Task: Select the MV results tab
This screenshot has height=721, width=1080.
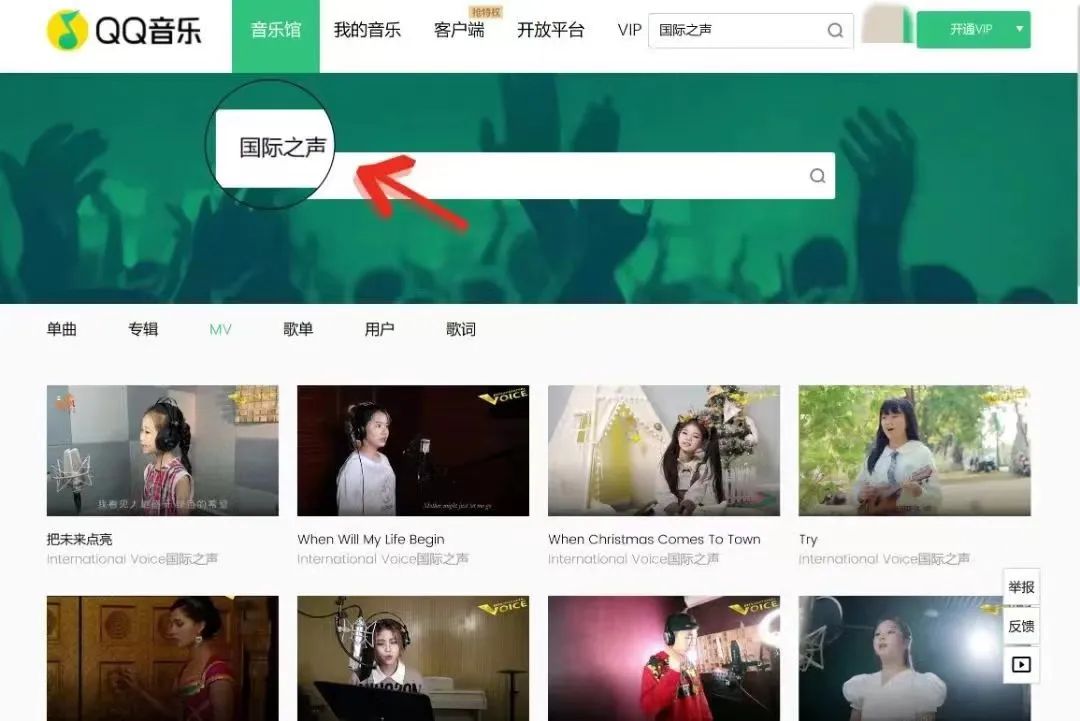Action: (x=220, y=330)
